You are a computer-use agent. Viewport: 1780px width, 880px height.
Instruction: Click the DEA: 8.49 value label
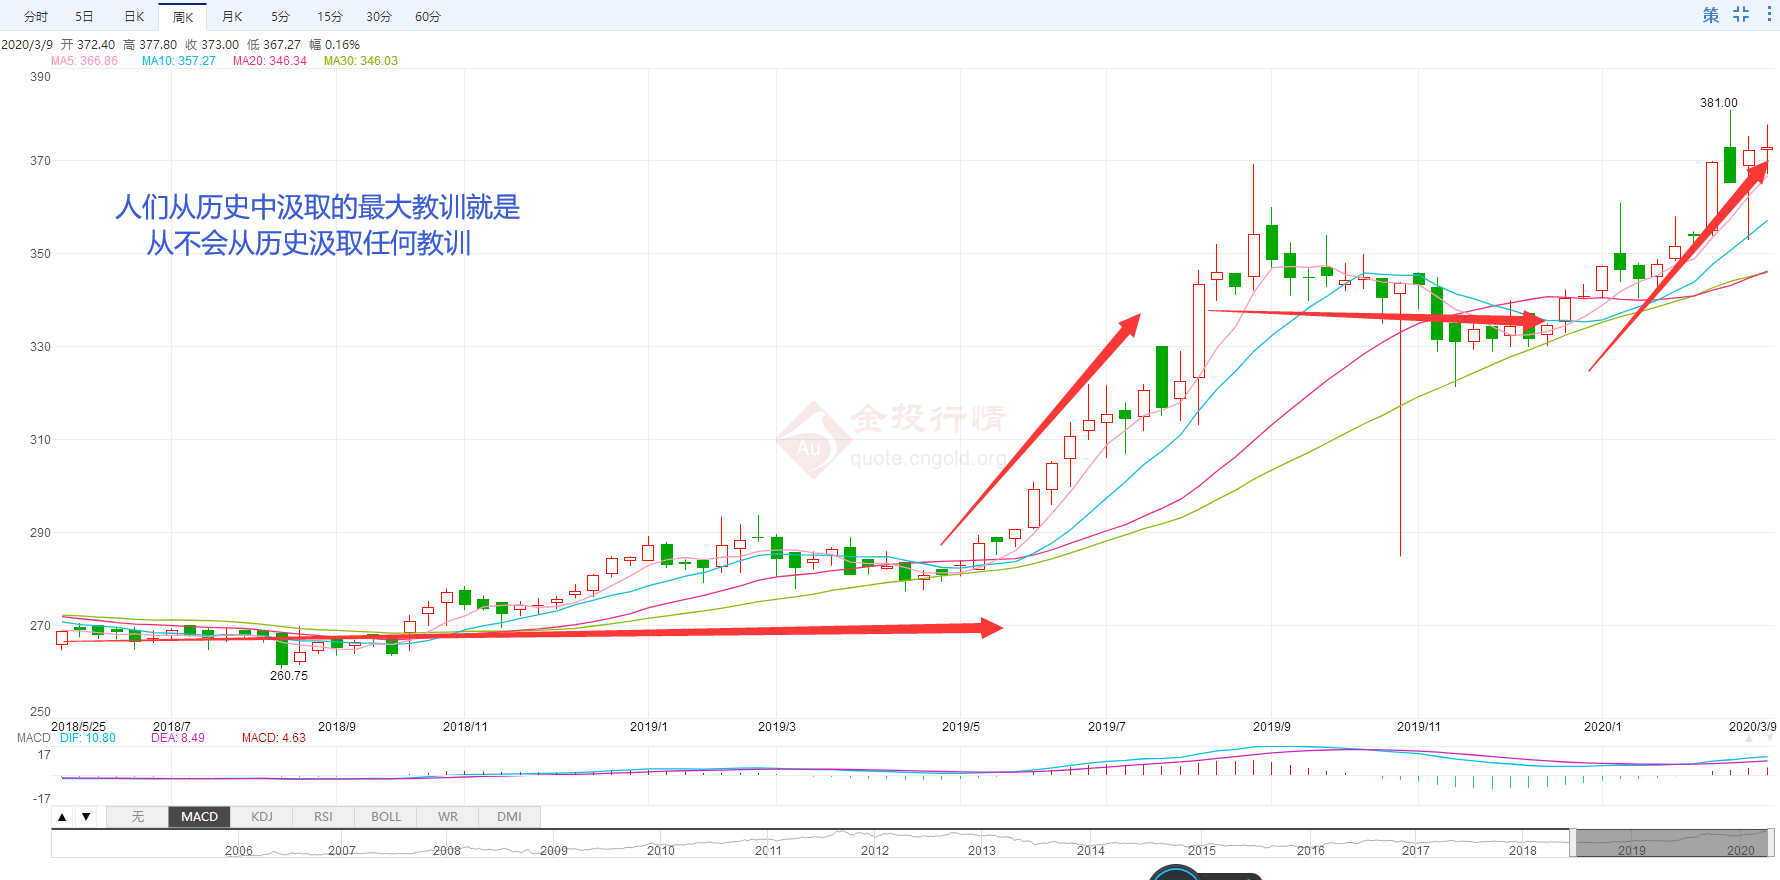[x=178, y=738]
